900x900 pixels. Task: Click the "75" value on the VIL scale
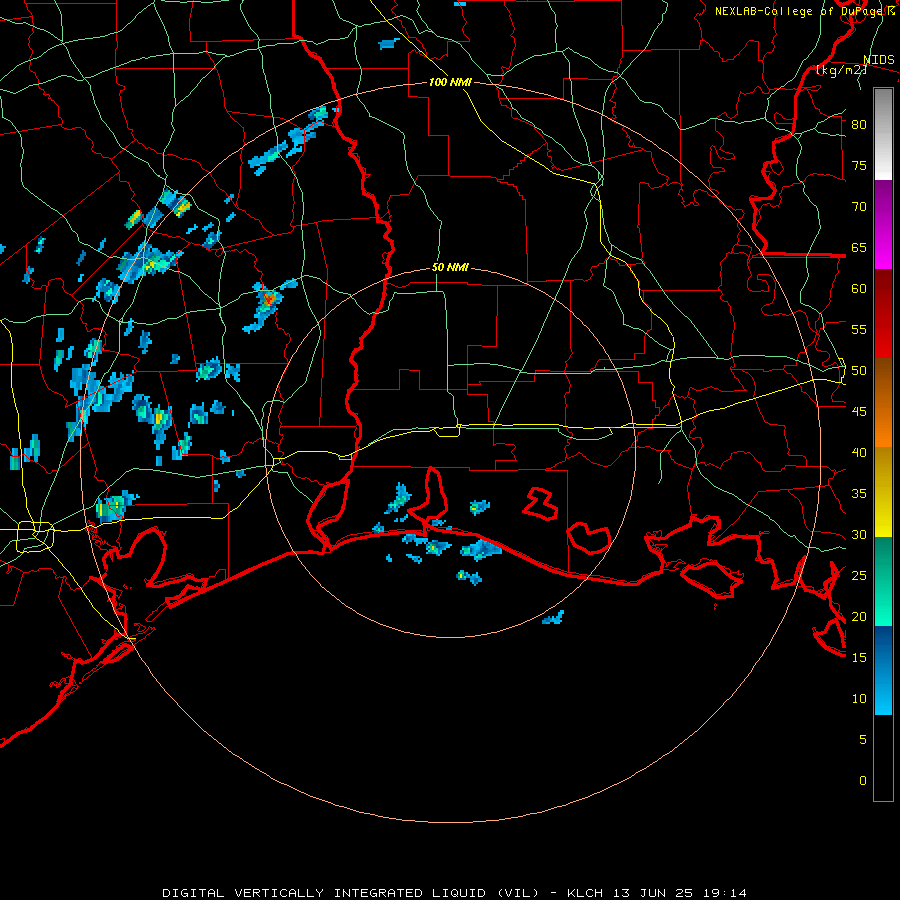859,166
